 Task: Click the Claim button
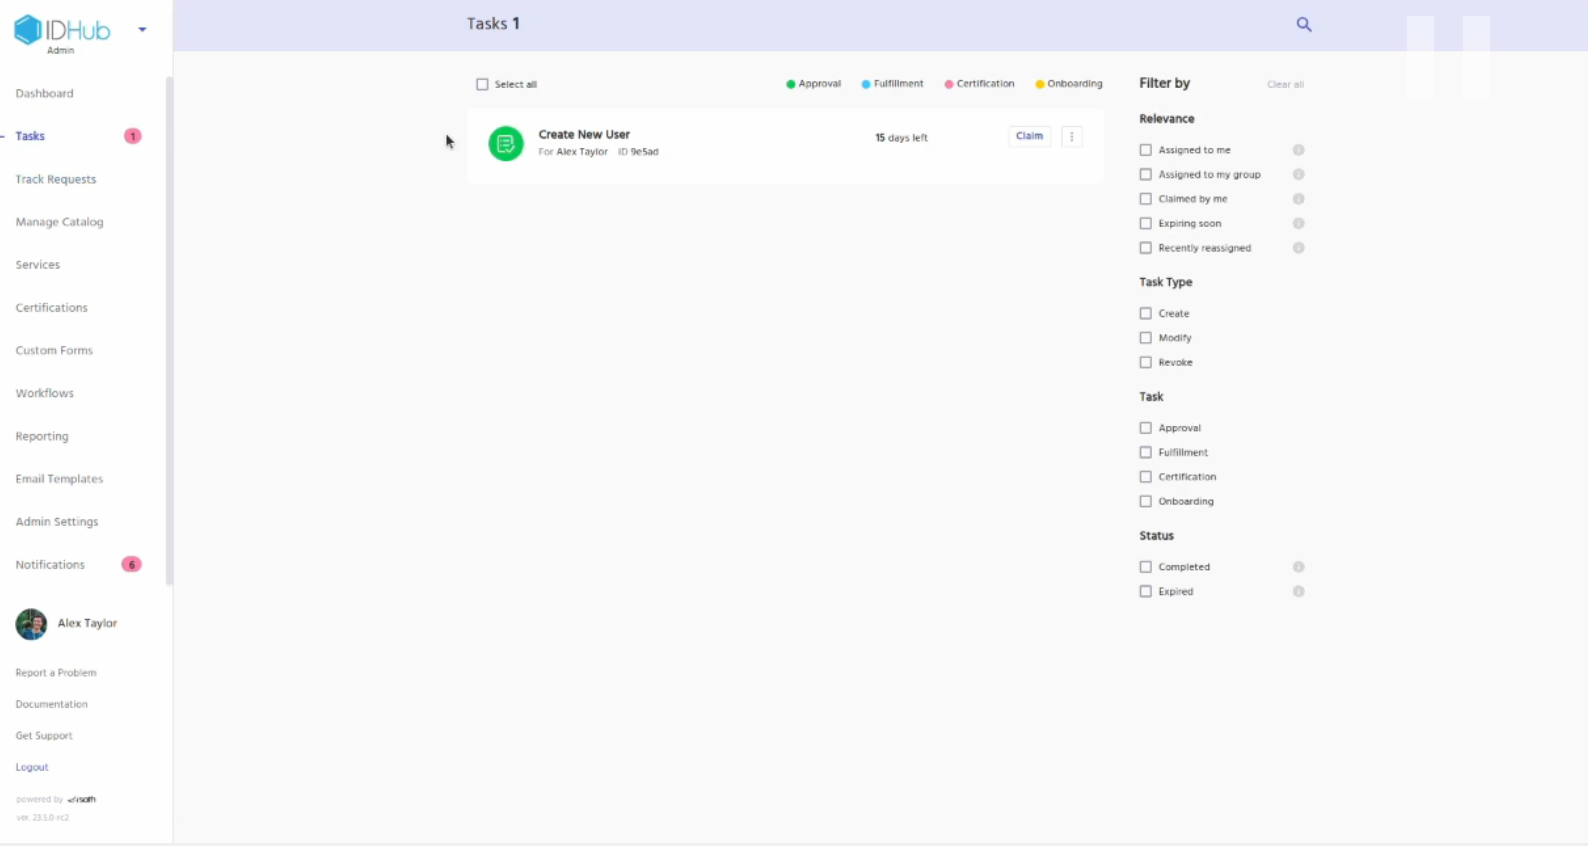1029,137
